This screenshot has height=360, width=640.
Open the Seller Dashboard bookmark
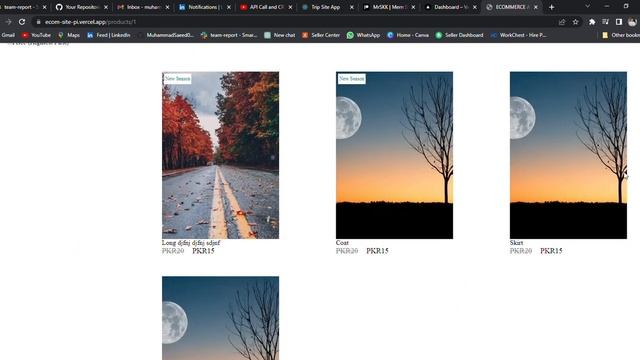point(459,35)
